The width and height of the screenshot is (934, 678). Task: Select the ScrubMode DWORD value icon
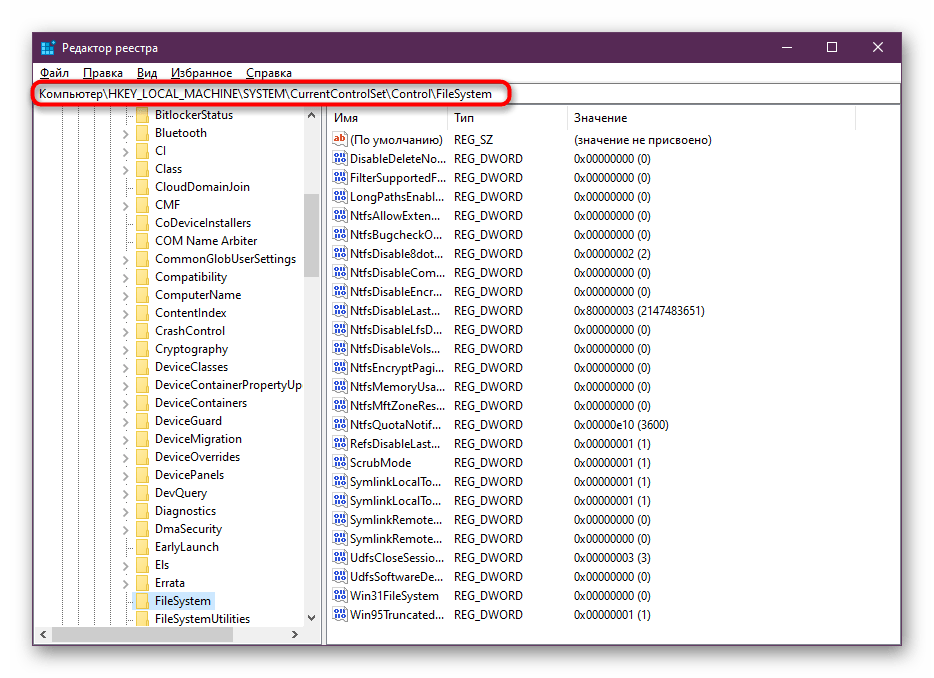[x=340, y=463]
